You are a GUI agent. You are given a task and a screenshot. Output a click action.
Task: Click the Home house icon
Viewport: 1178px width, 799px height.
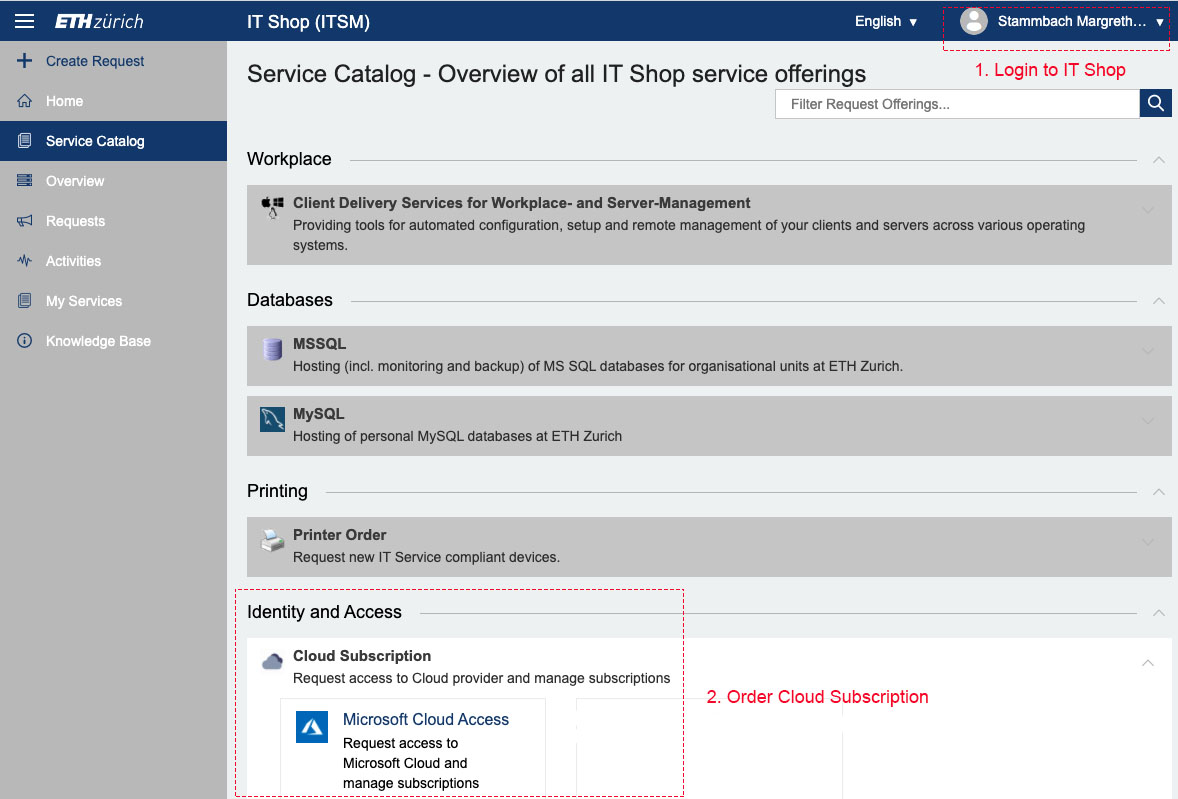(x=24, y=101)
